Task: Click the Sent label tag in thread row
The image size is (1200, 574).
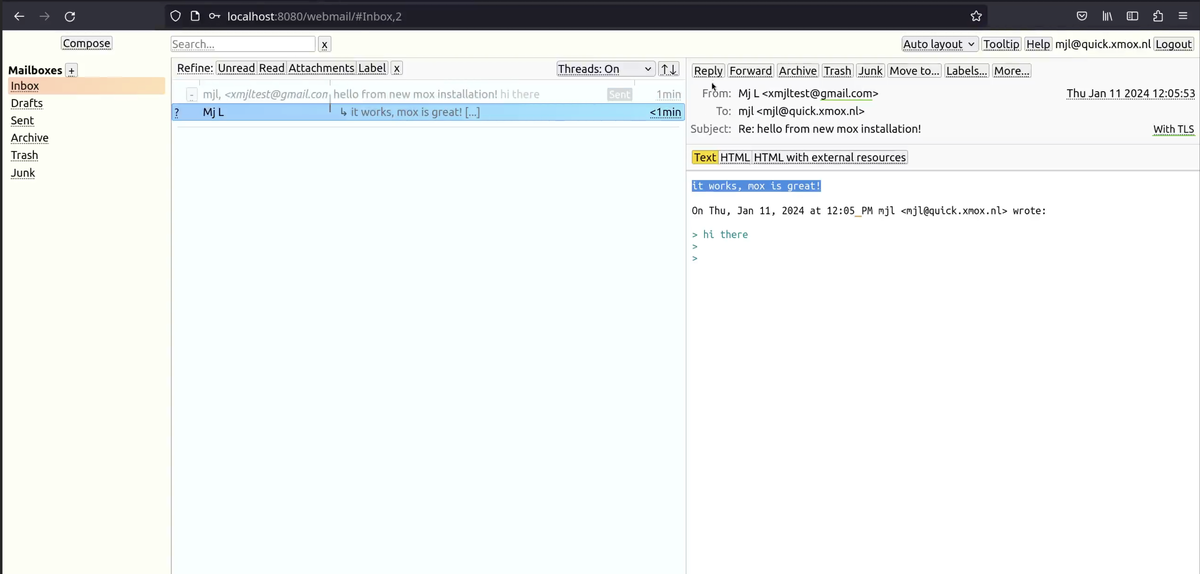Action: tap(619, 94)
